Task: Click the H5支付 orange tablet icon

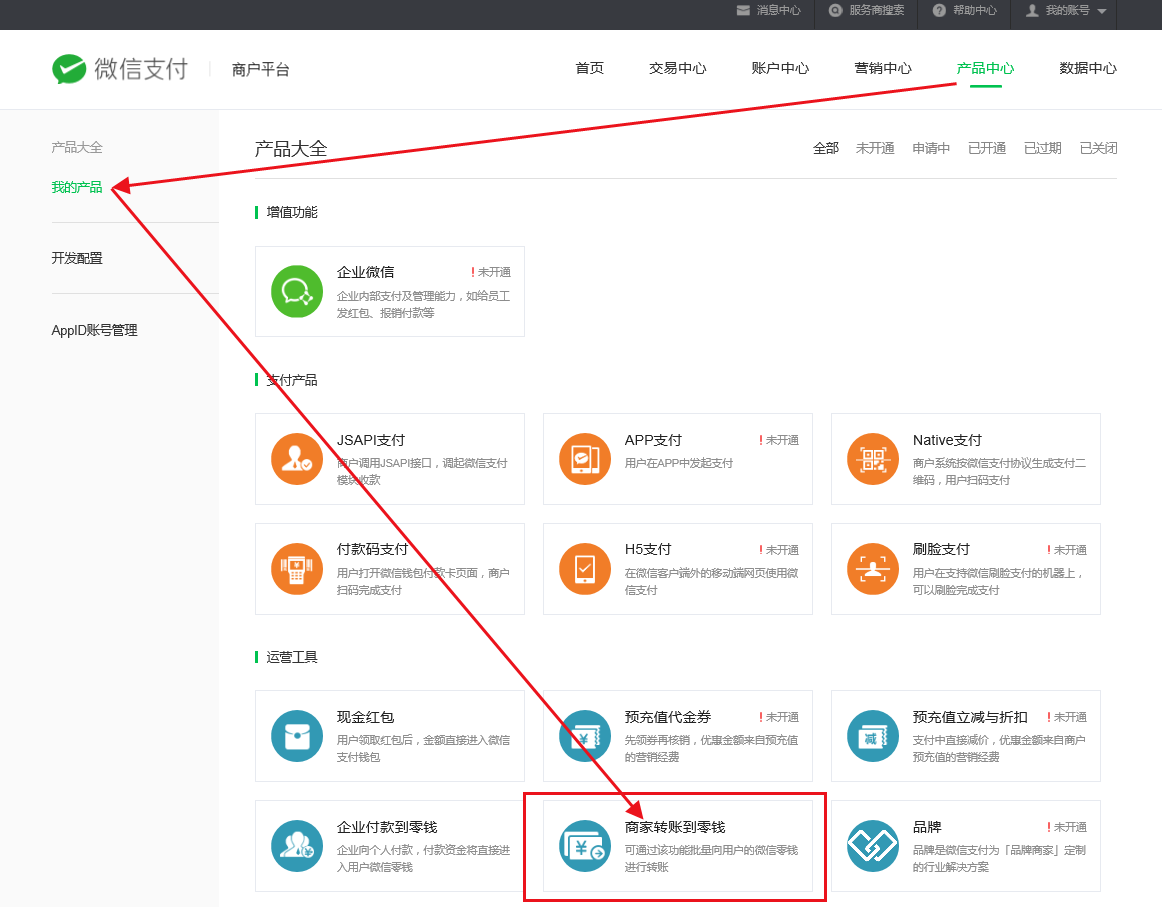Action: point(585,568)
